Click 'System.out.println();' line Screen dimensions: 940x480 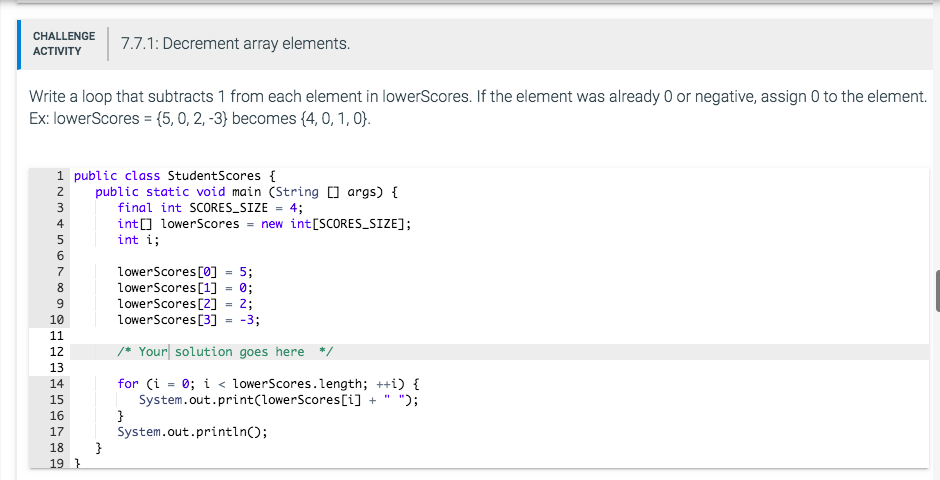(x=192, y=432)
